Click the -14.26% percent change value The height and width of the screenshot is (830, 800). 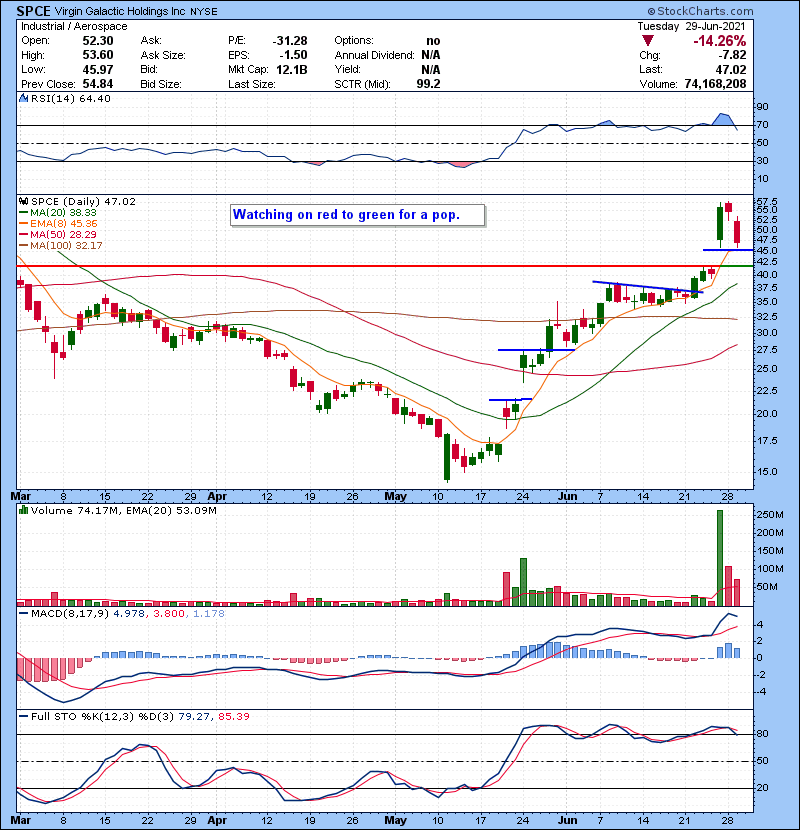pos(720,41)
